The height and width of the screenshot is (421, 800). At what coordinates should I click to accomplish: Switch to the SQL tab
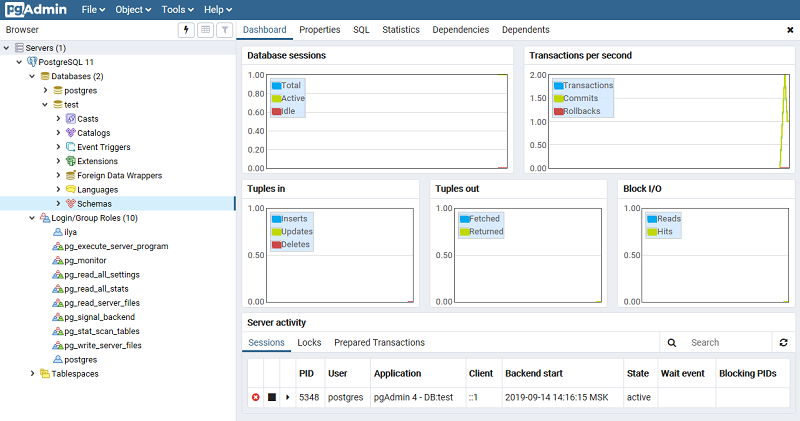pyautogui.click(x=361, y=30)
